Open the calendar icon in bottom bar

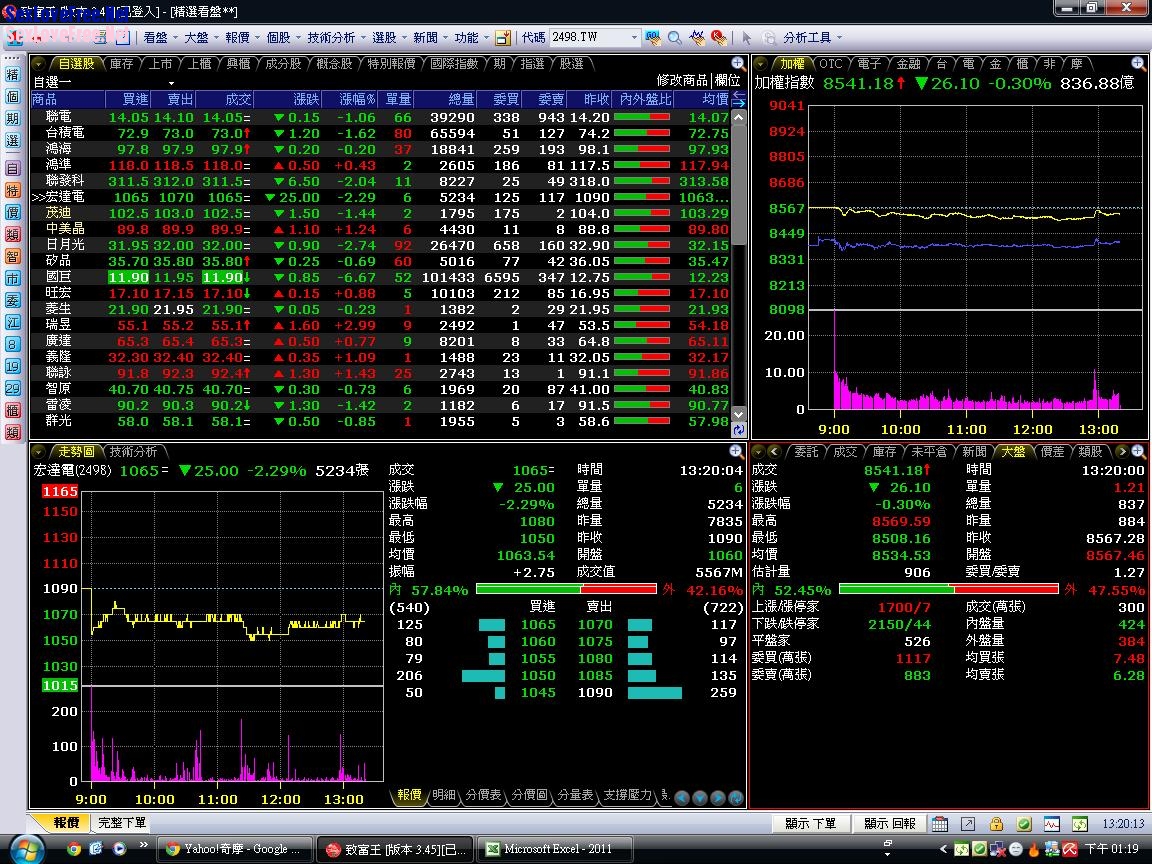point(940,824)
